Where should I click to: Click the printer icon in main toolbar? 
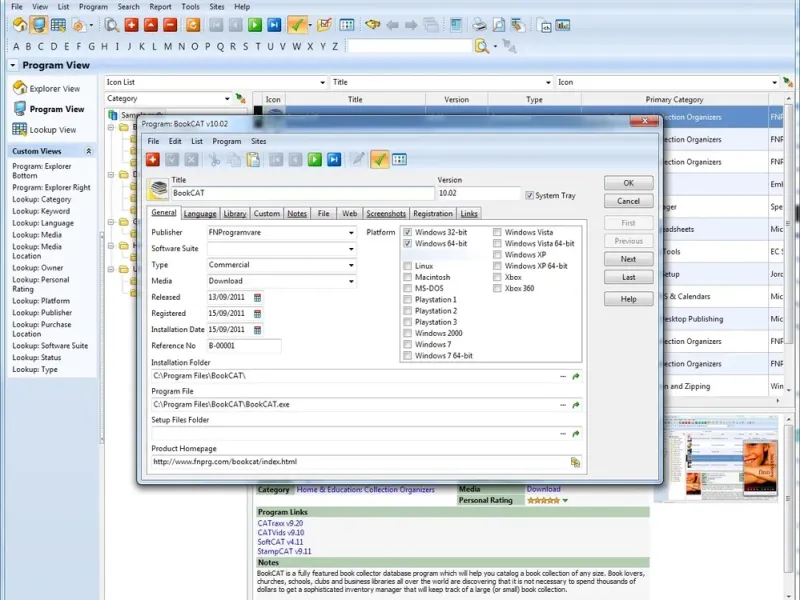[x=479, y=24]
